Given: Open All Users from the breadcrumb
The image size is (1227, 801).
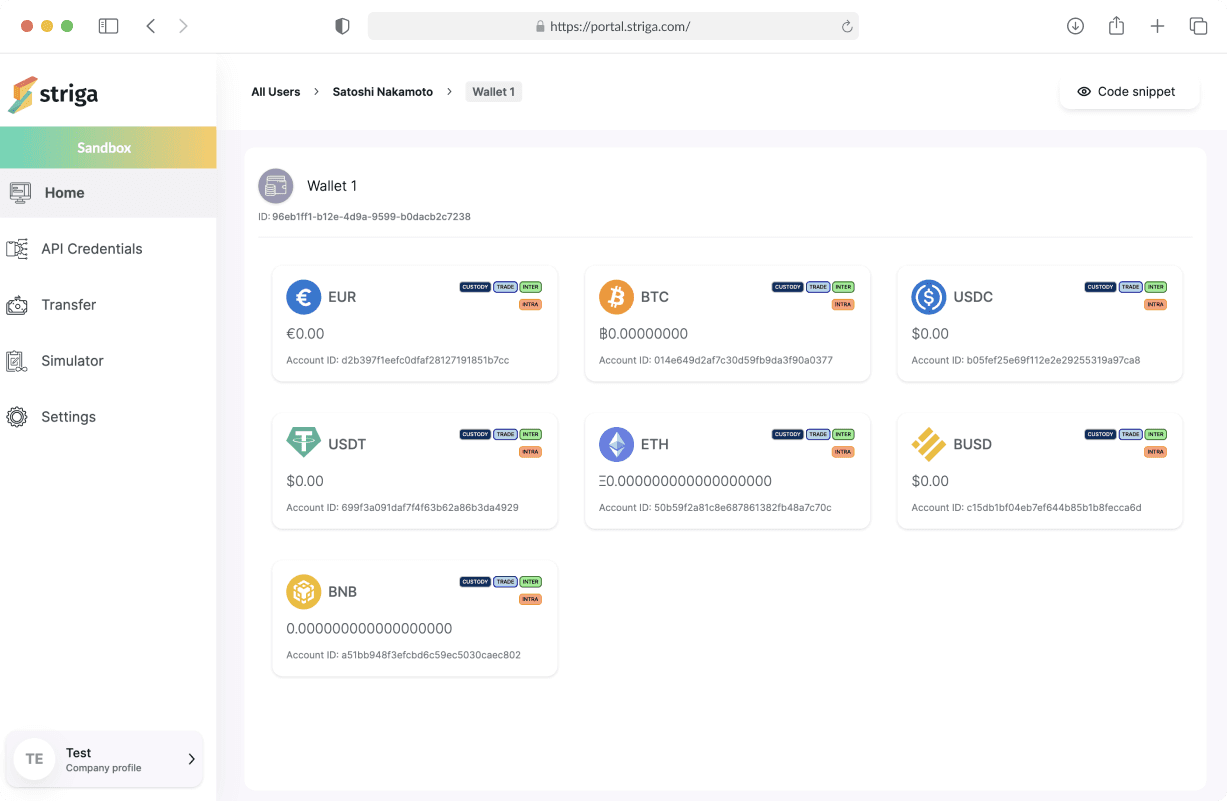Looking at the screenshot, I should [x=275, y=91].
